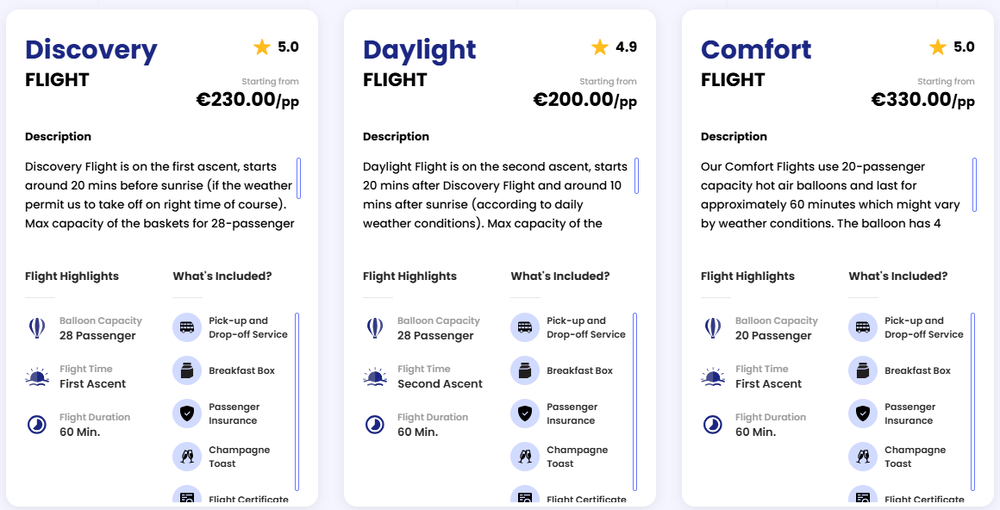
Task: Click the balloon capacity icon in the Comfort card
Action: click(x=713, y=328)
